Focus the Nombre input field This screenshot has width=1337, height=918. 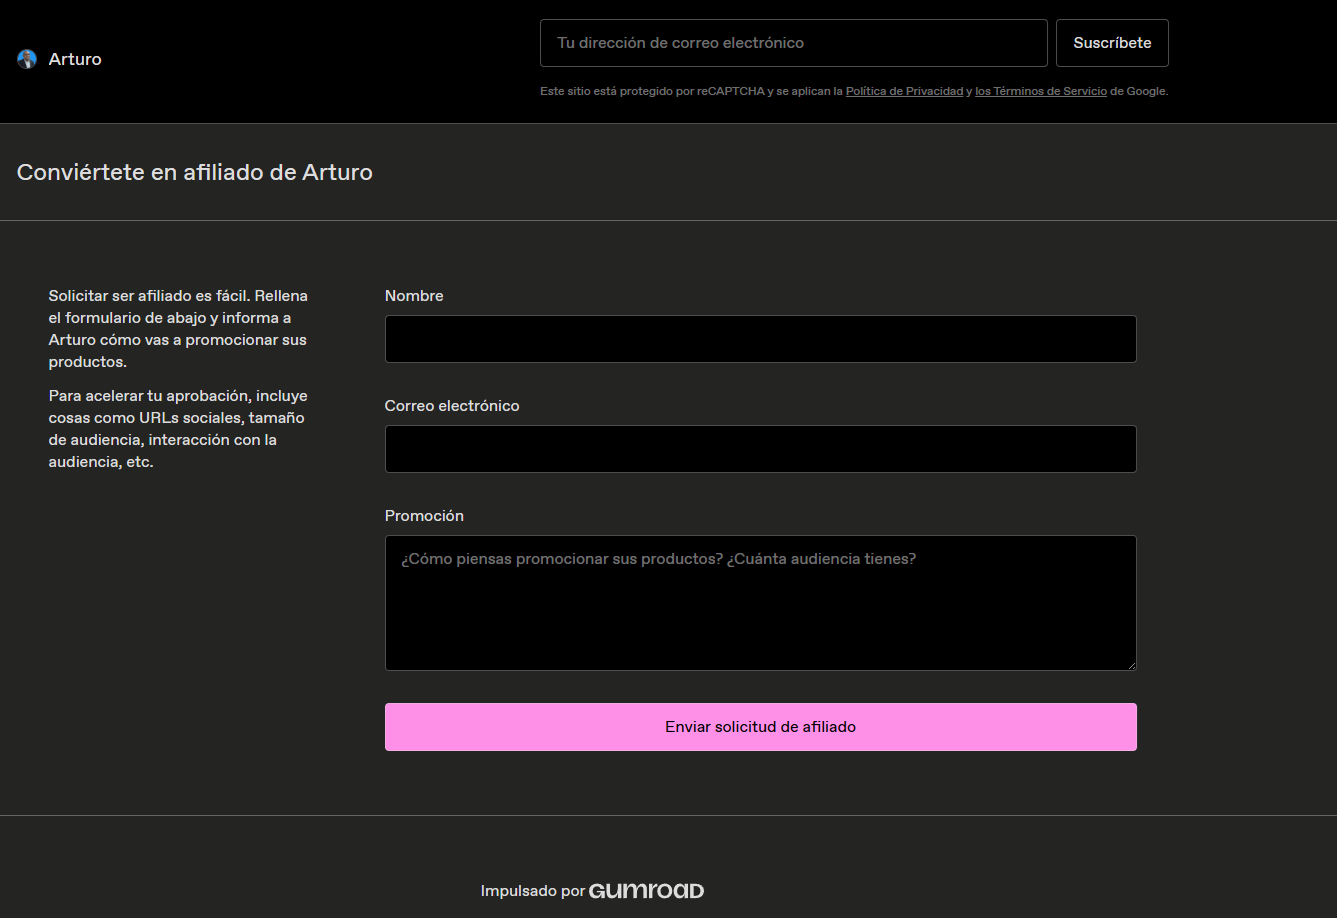pyautogui.click(x=761, y=339)
